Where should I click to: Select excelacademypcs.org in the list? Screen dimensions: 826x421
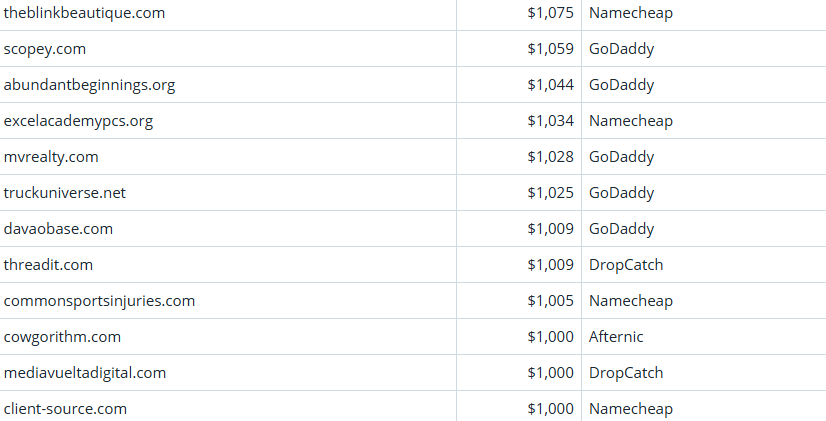pyautogui.click(x=78, y=121)
